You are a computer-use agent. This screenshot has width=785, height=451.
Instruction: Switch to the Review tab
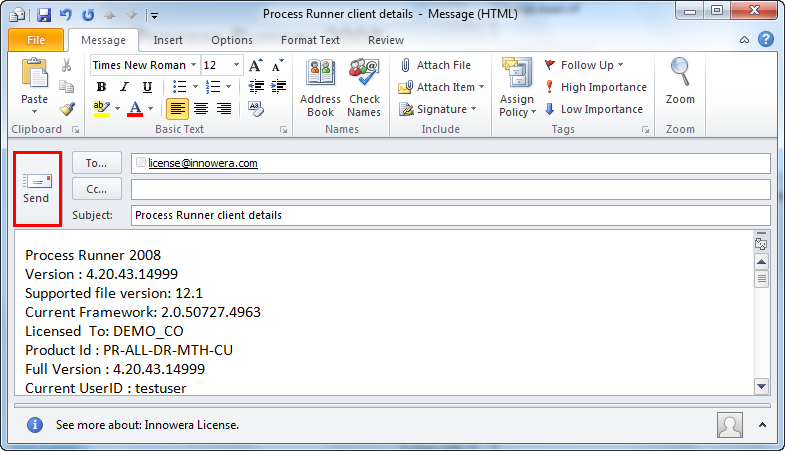click(x=386, y=40)
